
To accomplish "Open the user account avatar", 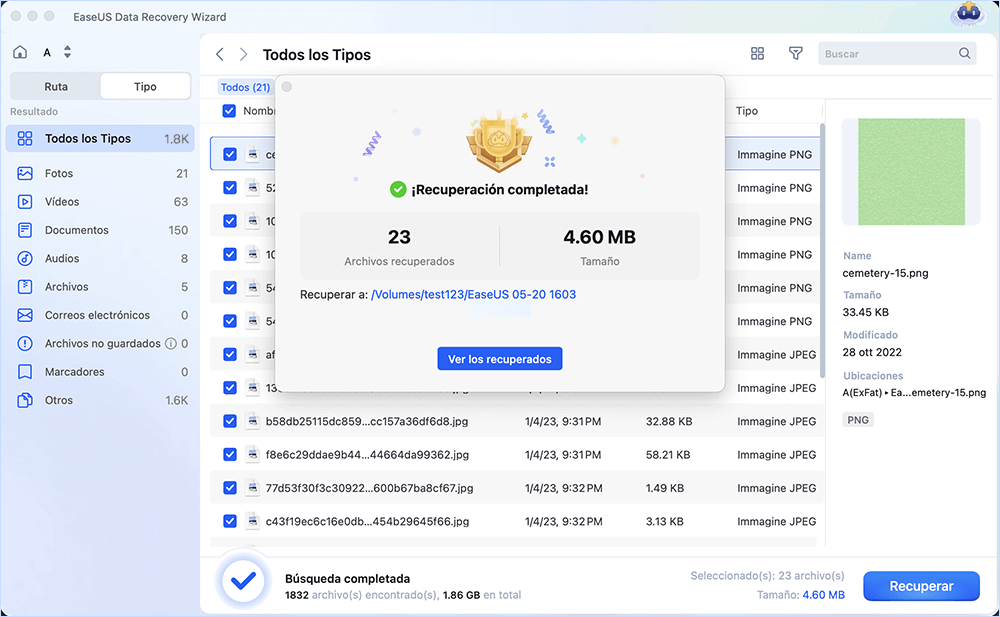I will click(968, 14).
